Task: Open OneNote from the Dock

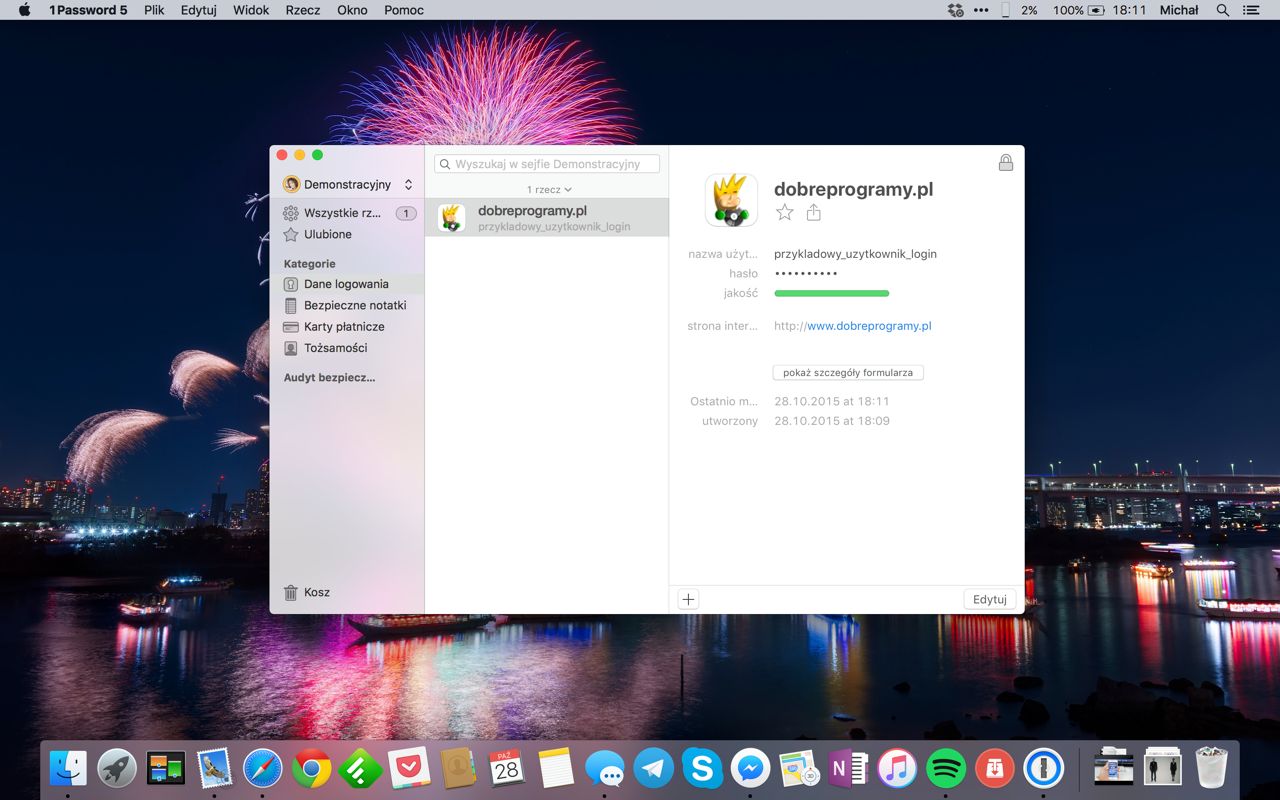Action: (x=848, y=768)
